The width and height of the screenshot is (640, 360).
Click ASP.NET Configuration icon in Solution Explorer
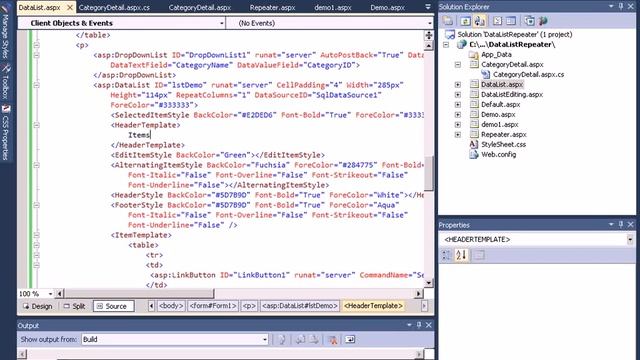coord(543,21)
